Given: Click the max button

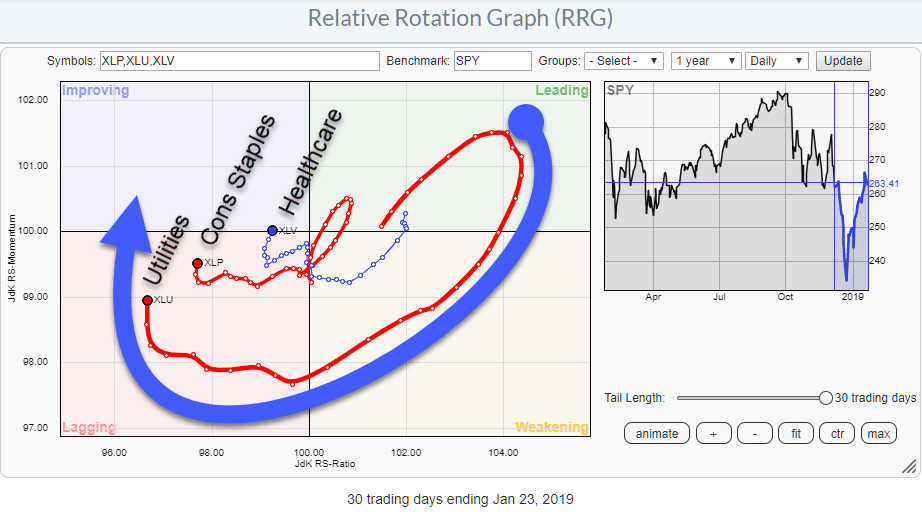Looking at the screenshot, I should point(878,433).
